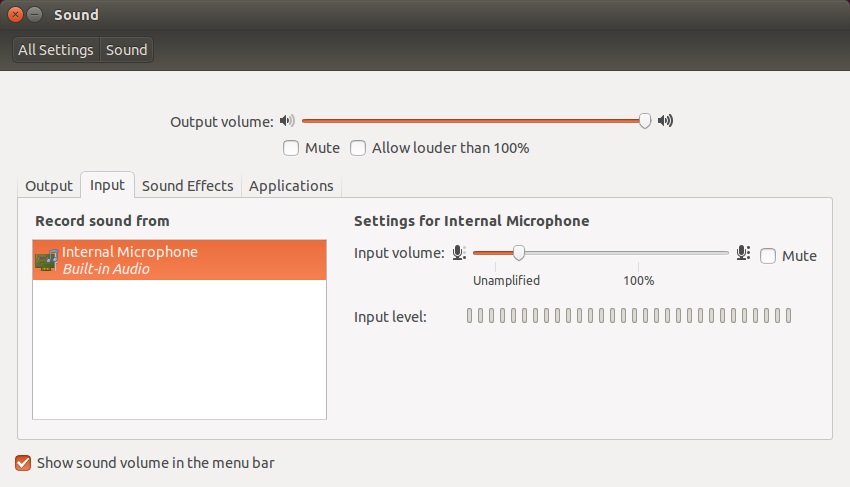Image resolution: width=850 pixels, height=487 pixels.
Task: Select Internal Microphone Built-in Audio device
Action: coord(180,260)
